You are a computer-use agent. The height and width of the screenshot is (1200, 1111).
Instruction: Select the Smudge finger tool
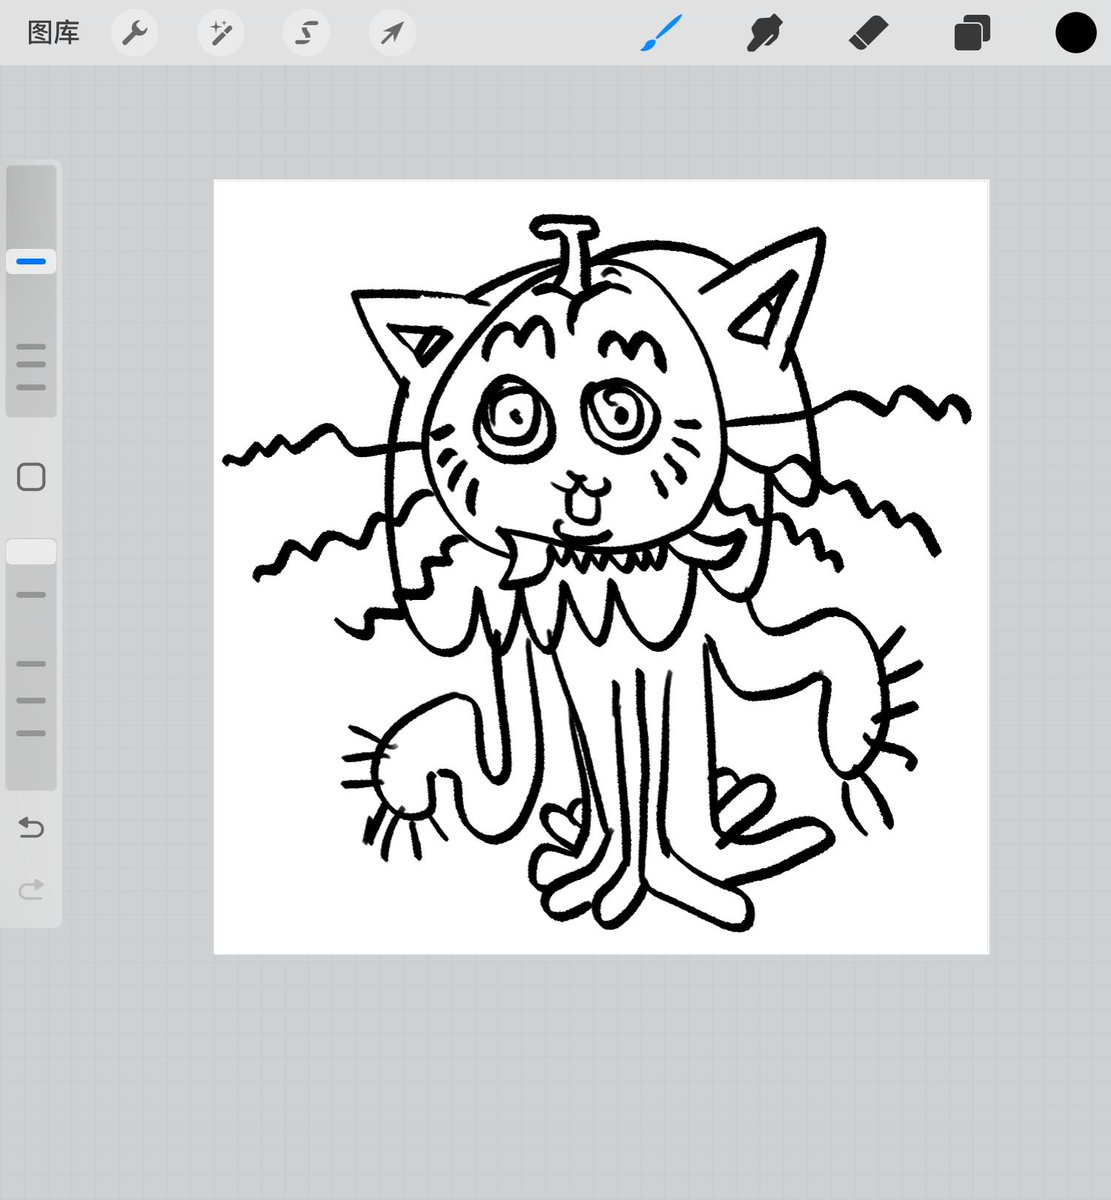(764, 33)
